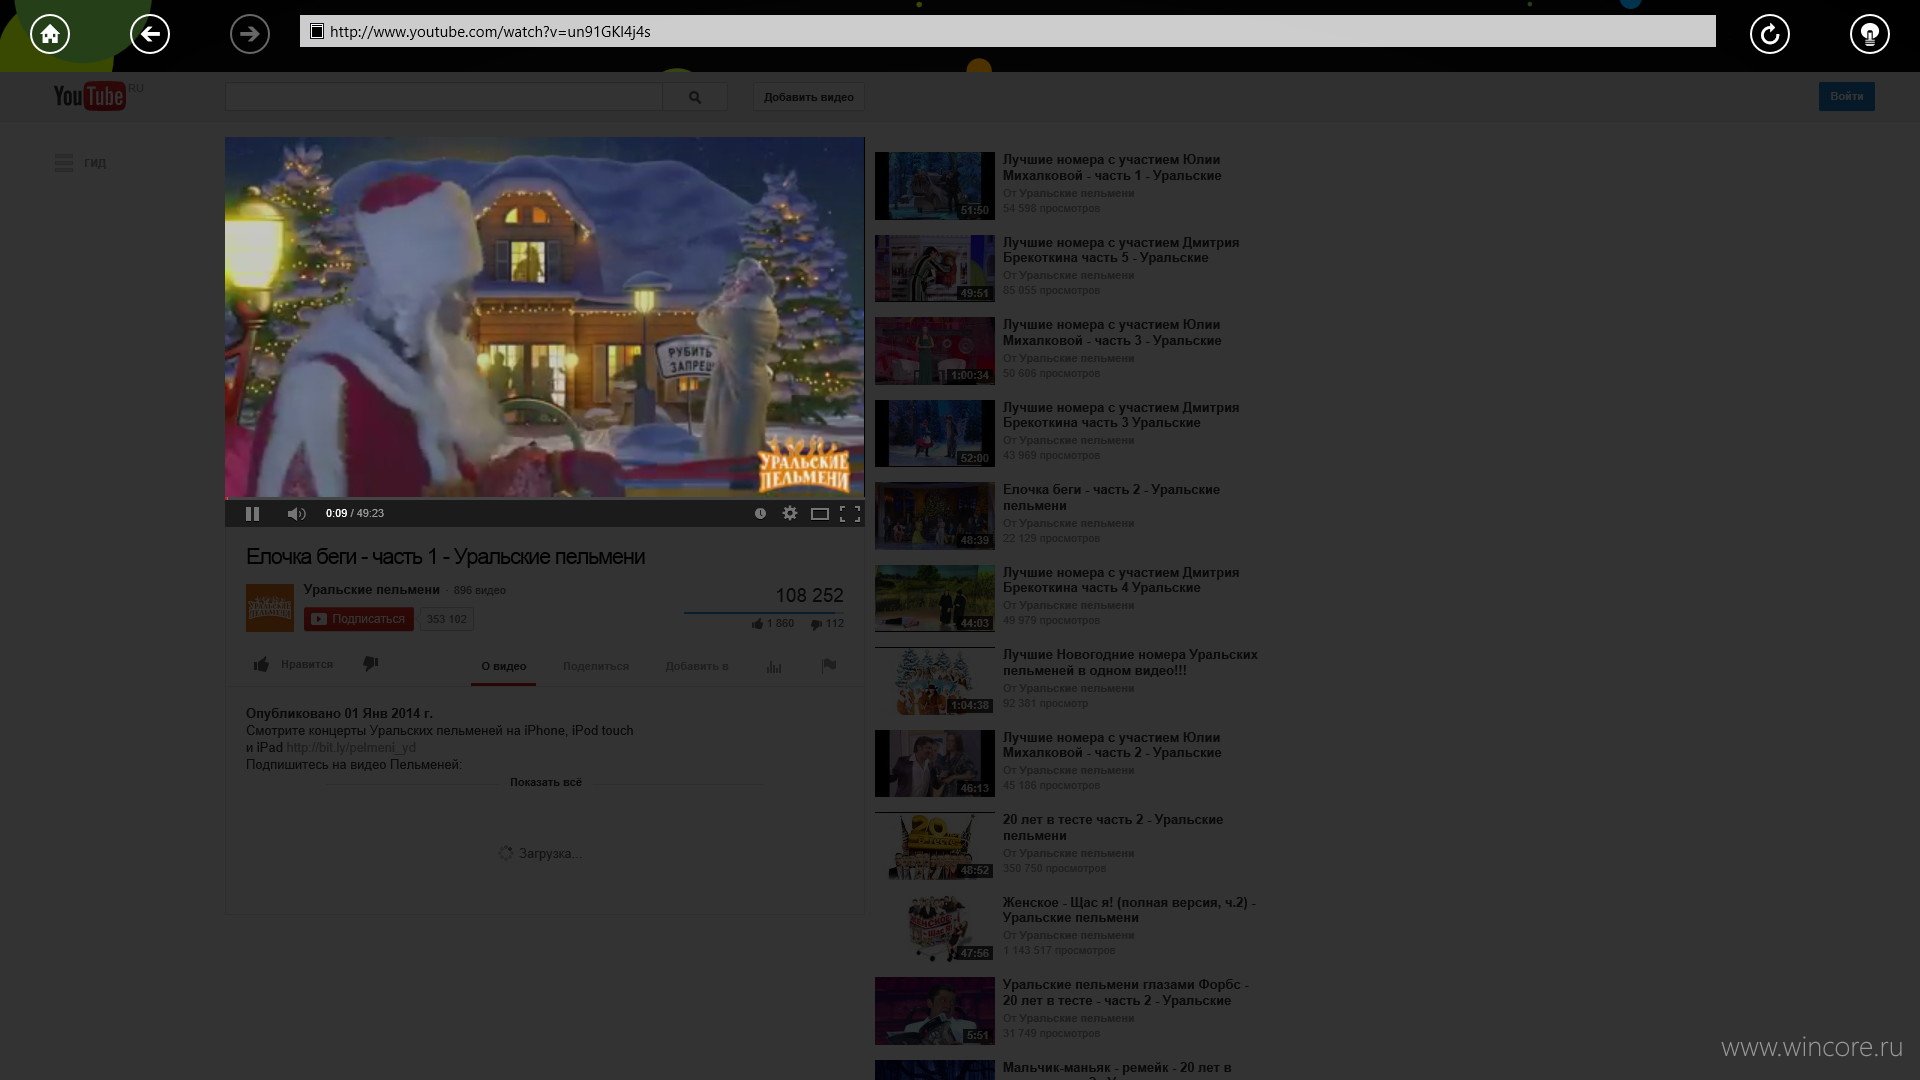1920x1080 pixels.
Task: Mute the video volume speaker
Action: (x=296, y=513)
